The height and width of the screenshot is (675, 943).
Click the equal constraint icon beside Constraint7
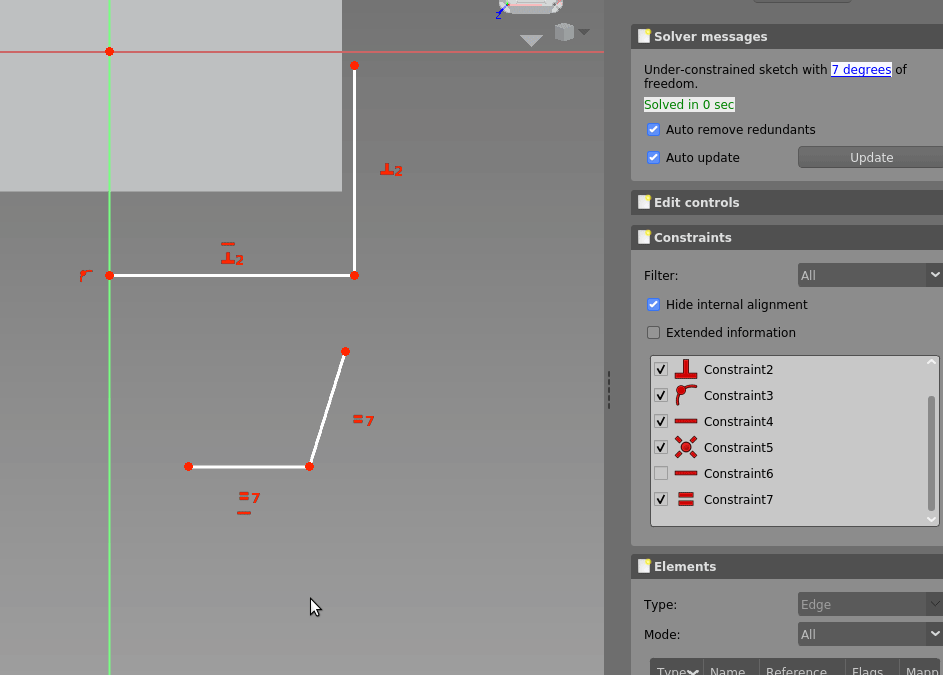click(x=685, y=499)
